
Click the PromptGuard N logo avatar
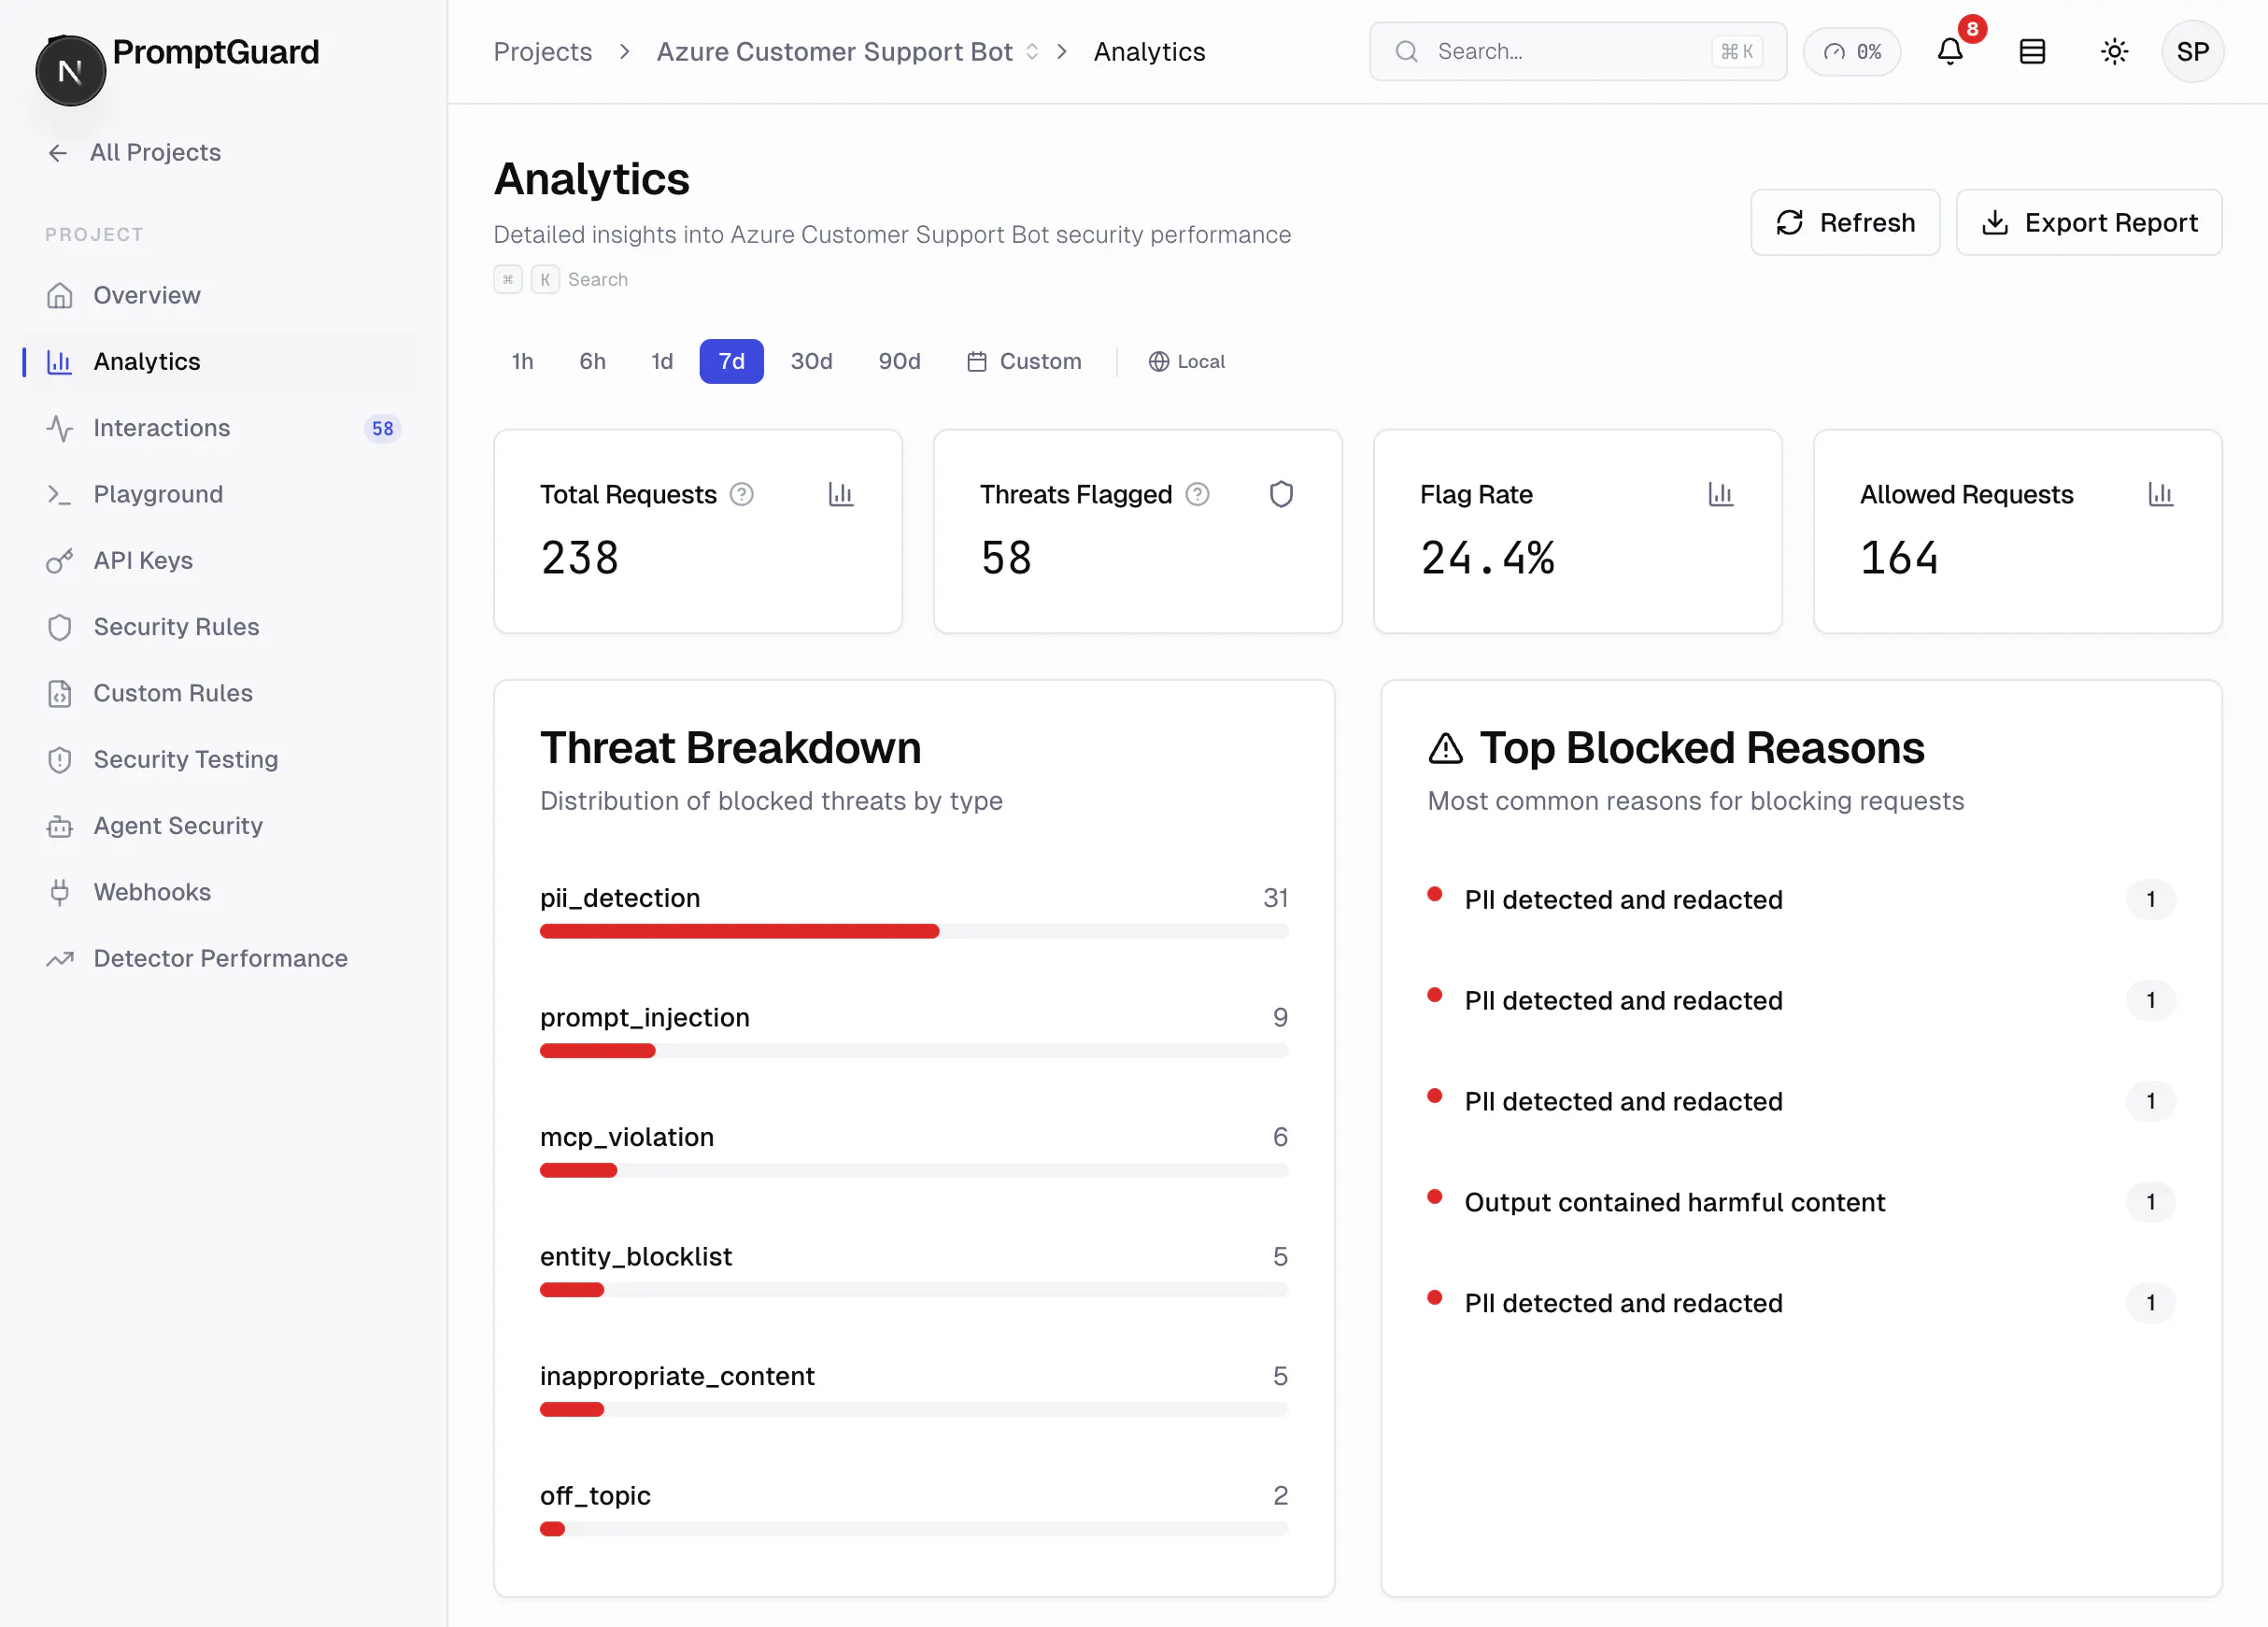70,71
